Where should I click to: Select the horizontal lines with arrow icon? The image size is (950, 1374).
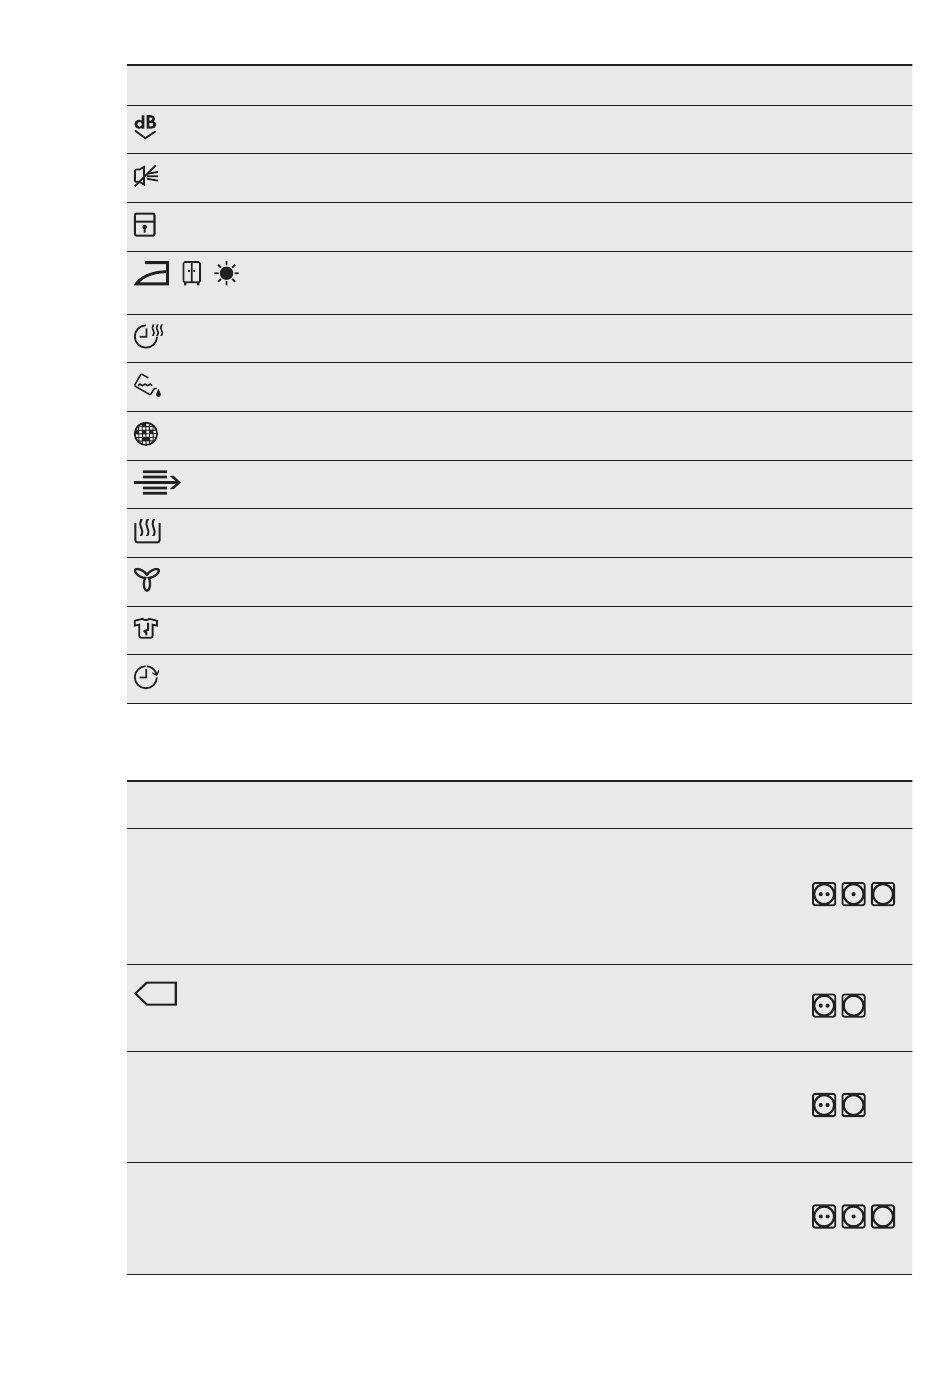(157, 484)
